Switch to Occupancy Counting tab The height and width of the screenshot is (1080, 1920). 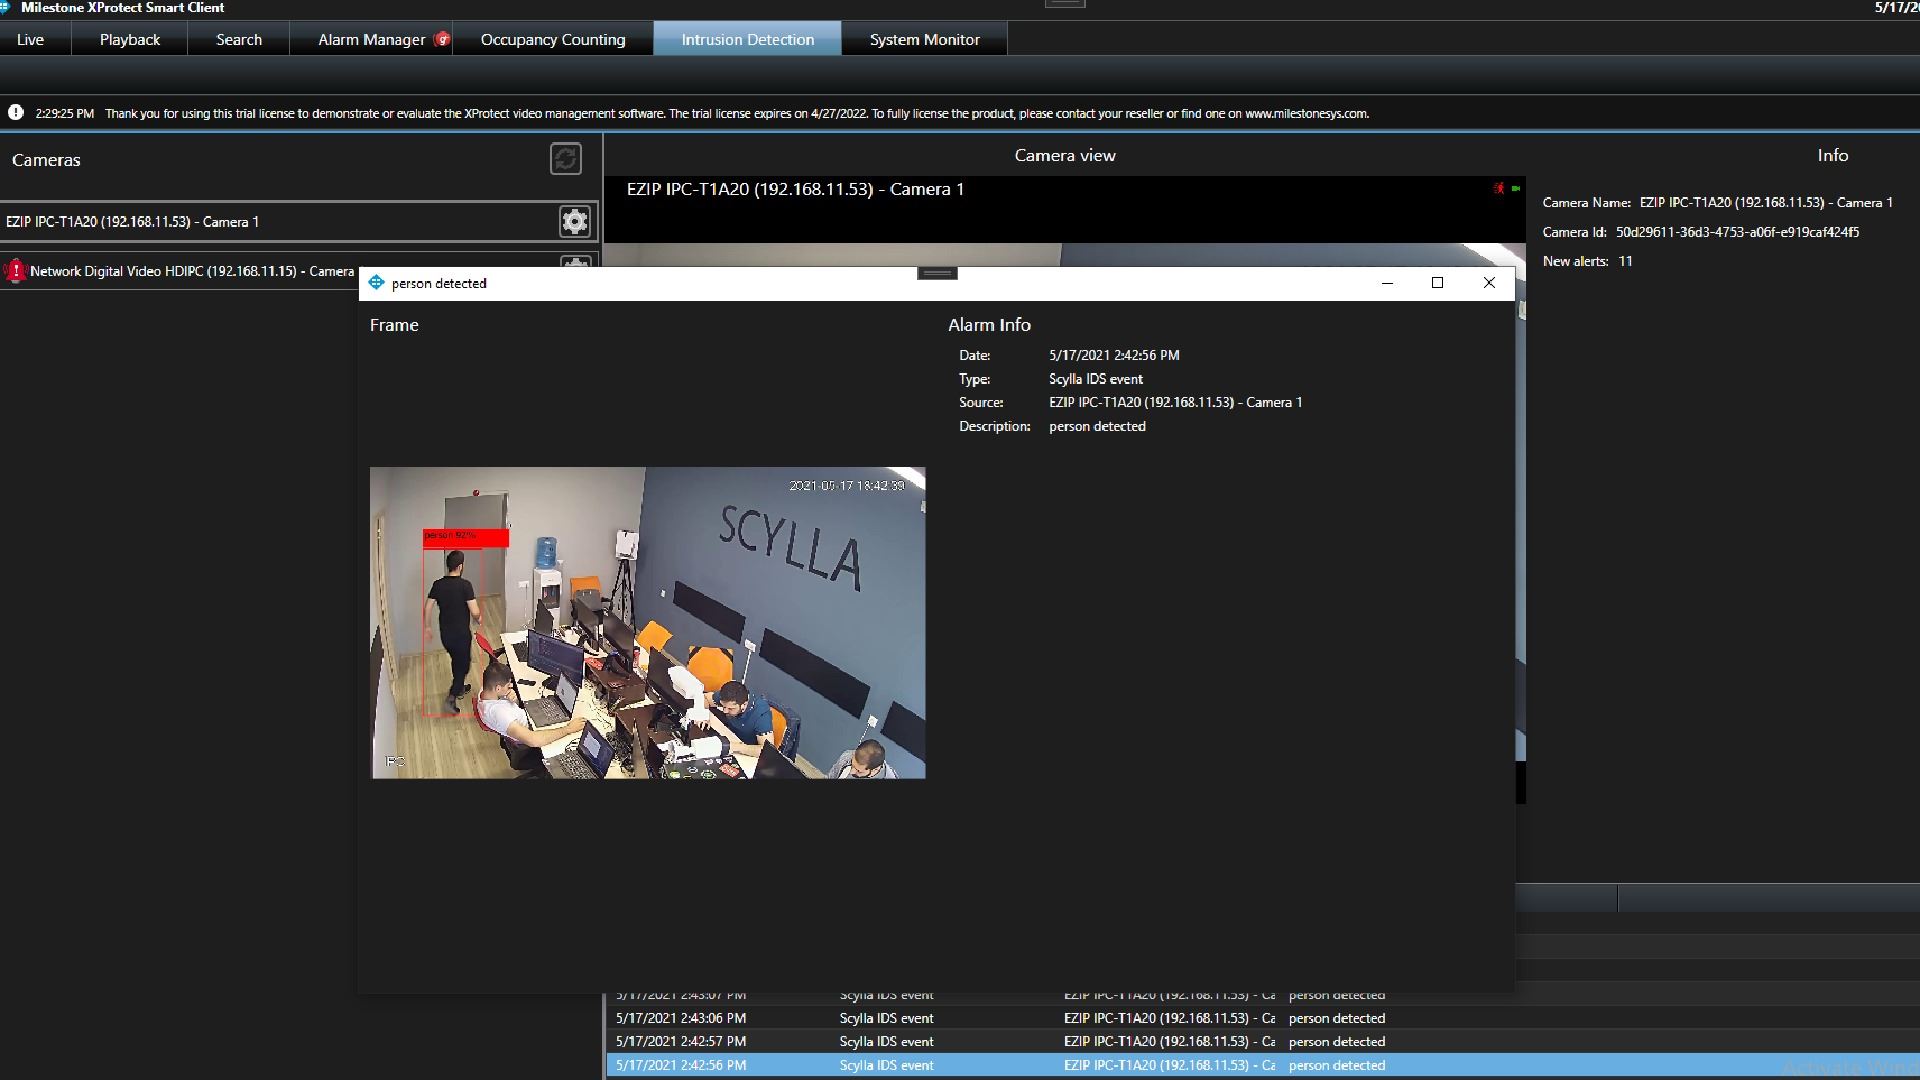(553, 40)
